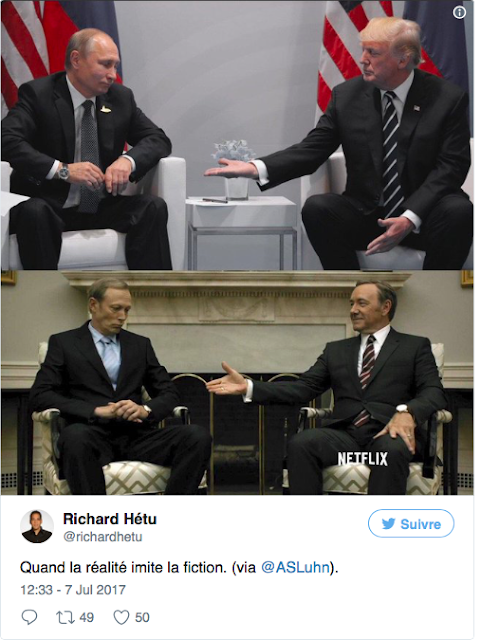Image resolution: width=481 pixels, height=640 pixels.
Task: Click the retweet count 49
Action: point(87,617)
